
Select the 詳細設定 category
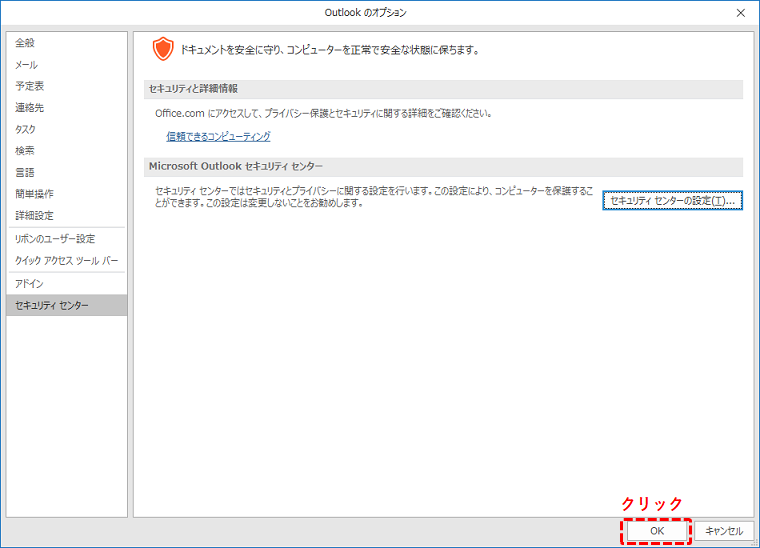click(x=66, y=215)
